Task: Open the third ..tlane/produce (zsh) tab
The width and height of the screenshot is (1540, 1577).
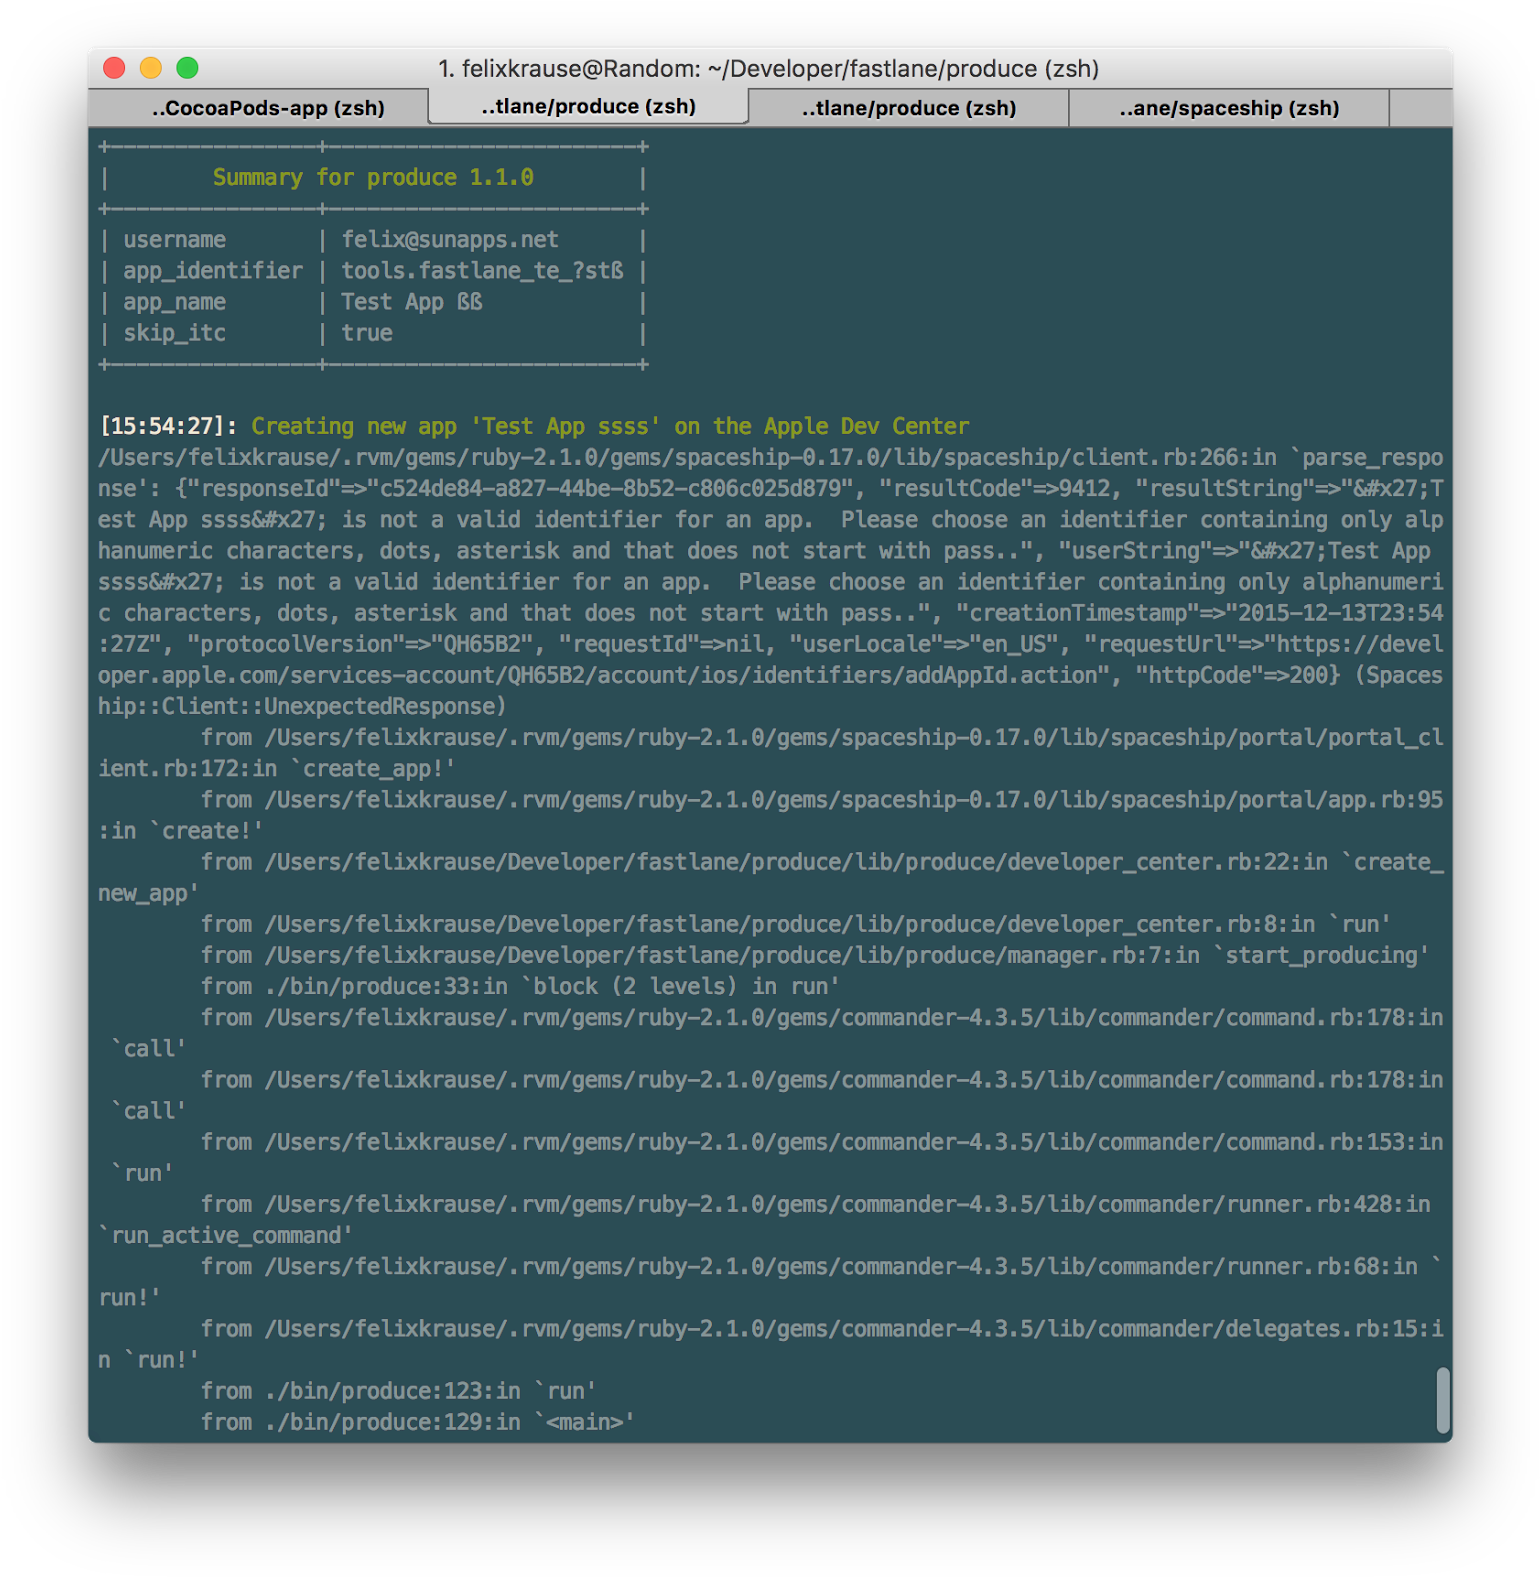Action: click(x=908, y=108)
